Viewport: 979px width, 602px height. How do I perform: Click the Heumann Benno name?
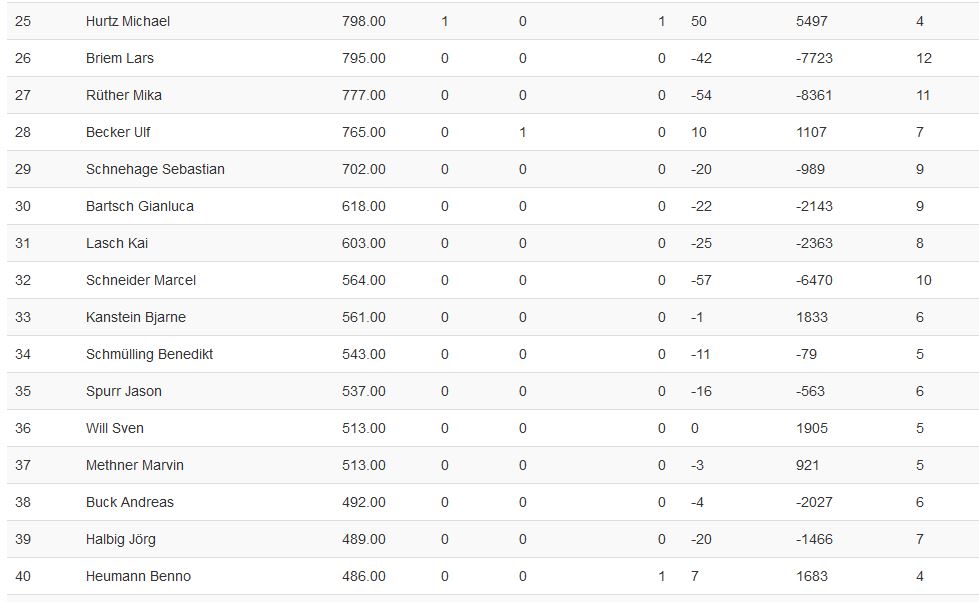(x=138, y=576)
